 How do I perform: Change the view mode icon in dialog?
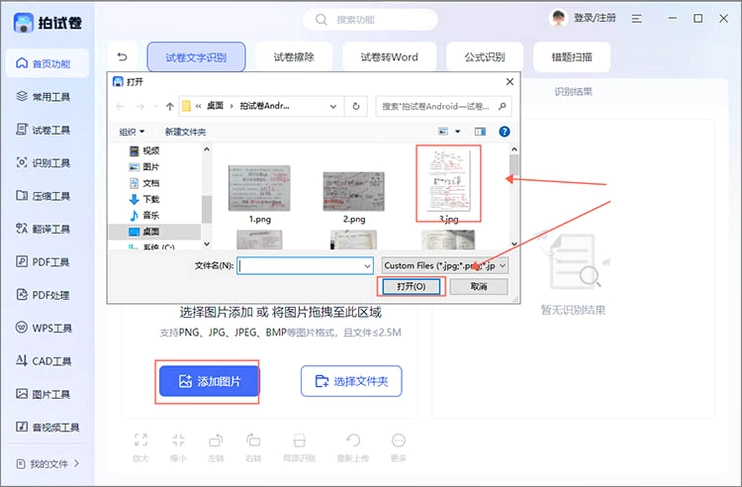pyautogui.click(x=443, y=131)
